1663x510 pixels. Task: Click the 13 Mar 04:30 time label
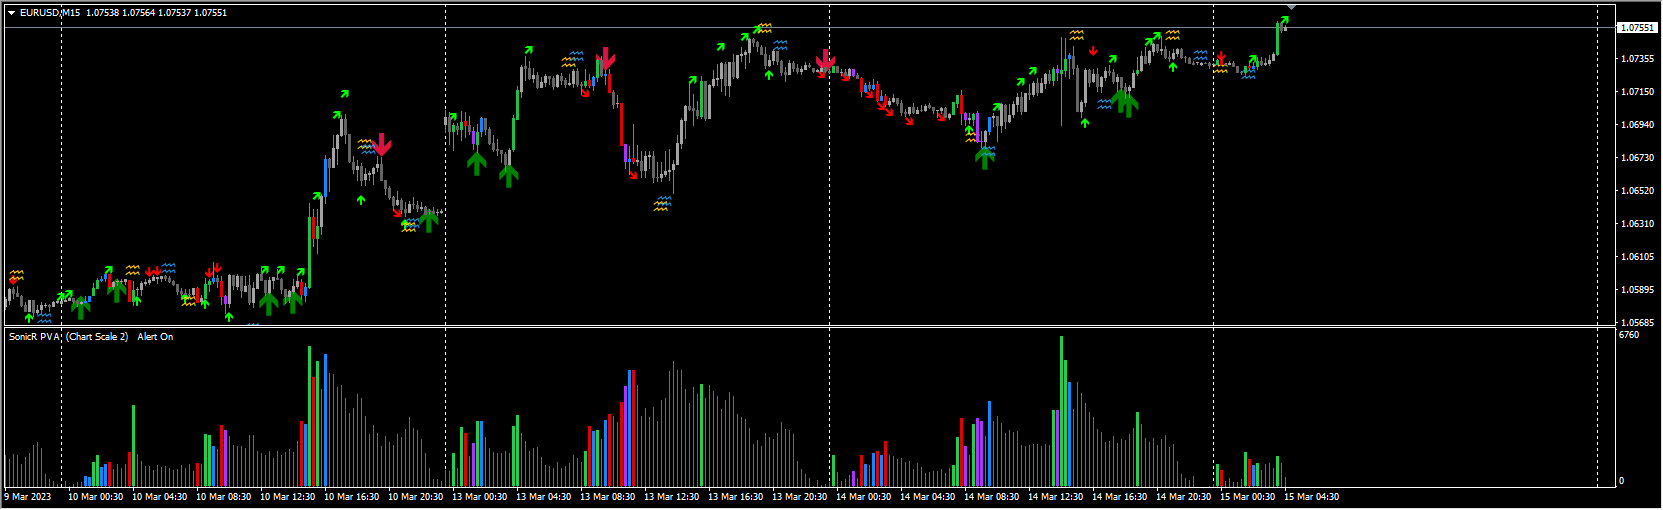click(544, 497)
